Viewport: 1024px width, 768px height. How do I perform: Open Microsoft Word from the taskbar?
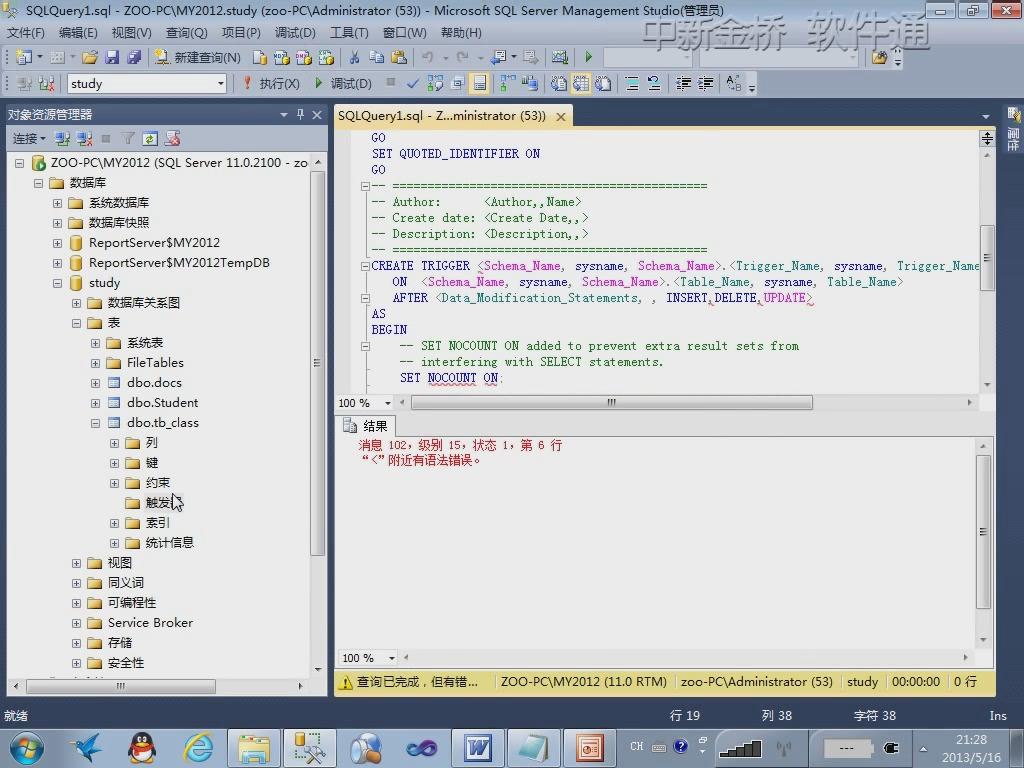(x=477, y=748)
